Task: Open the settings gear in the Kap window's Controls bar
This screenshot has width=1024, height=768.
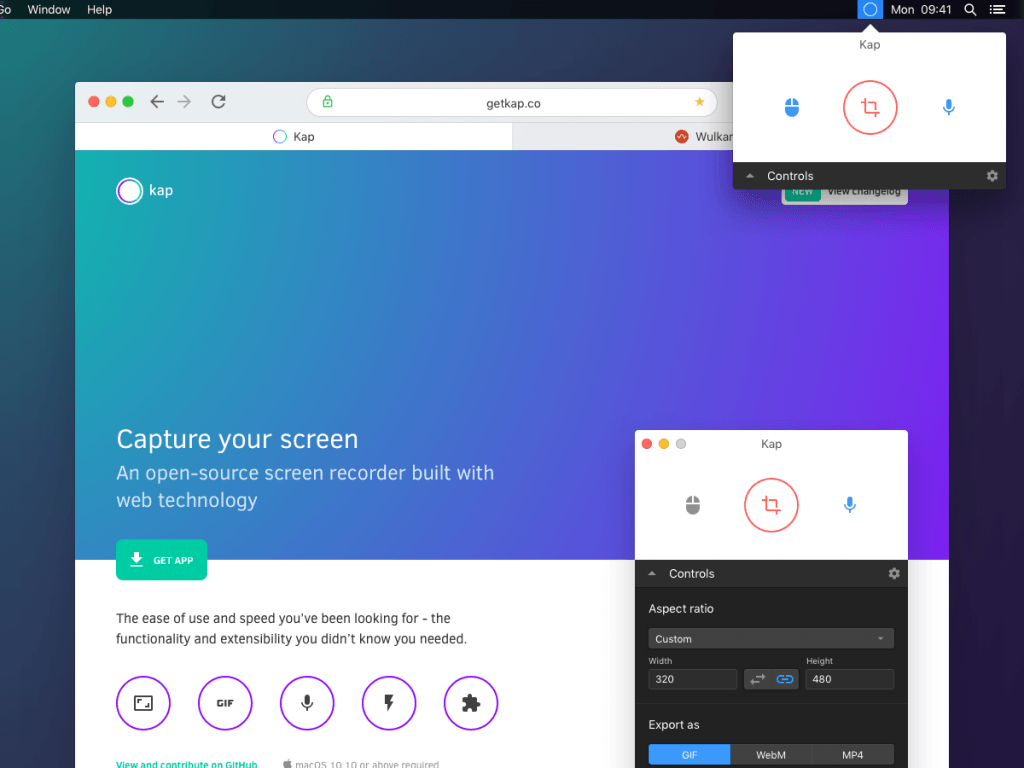Action: point(894,573)
